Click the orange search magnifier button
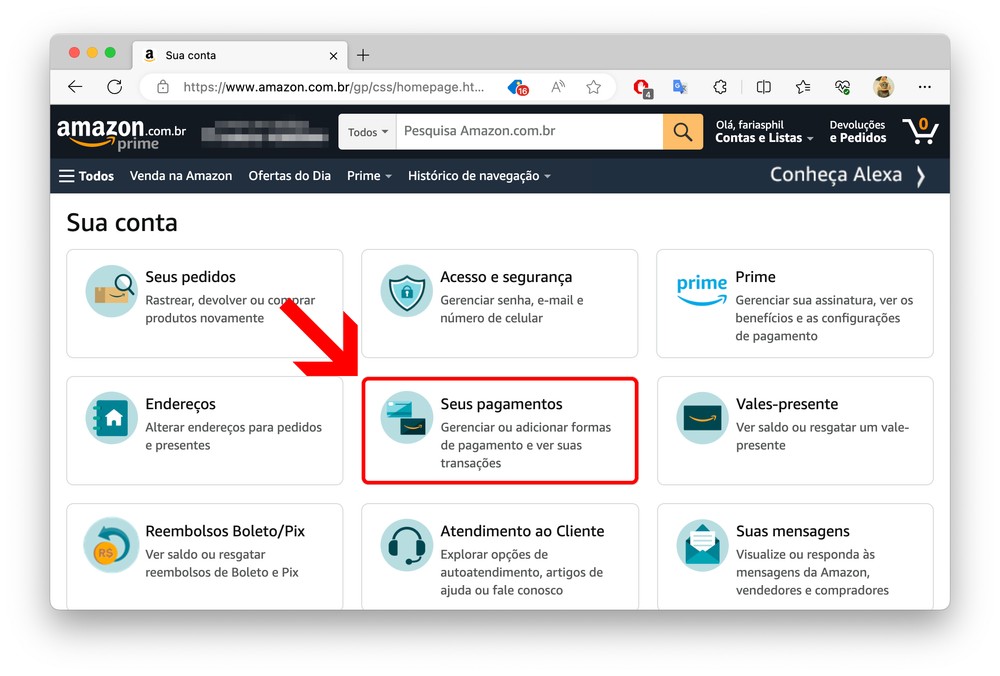 pyautogui.click(x=683, y=131)
